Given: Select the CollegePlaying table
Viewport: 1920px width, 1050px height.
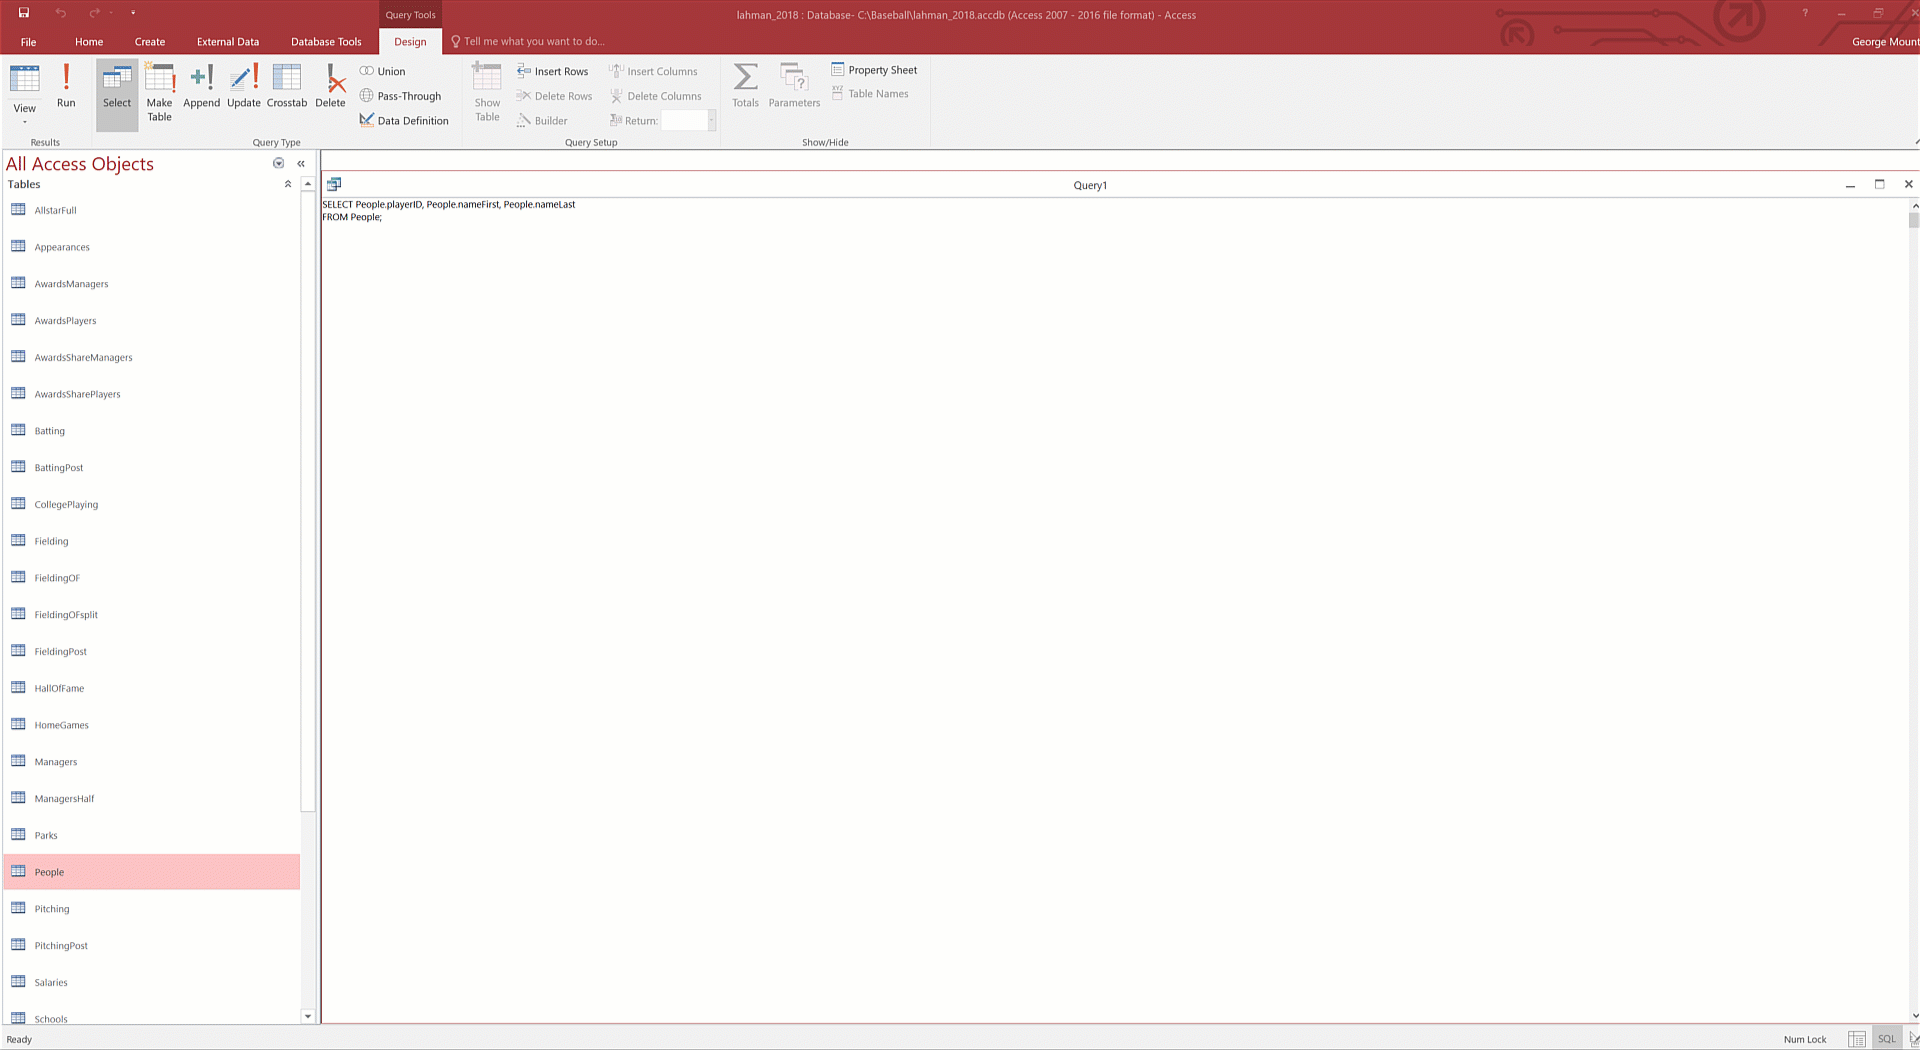Looking at the screenshot, I should (152, 505).
